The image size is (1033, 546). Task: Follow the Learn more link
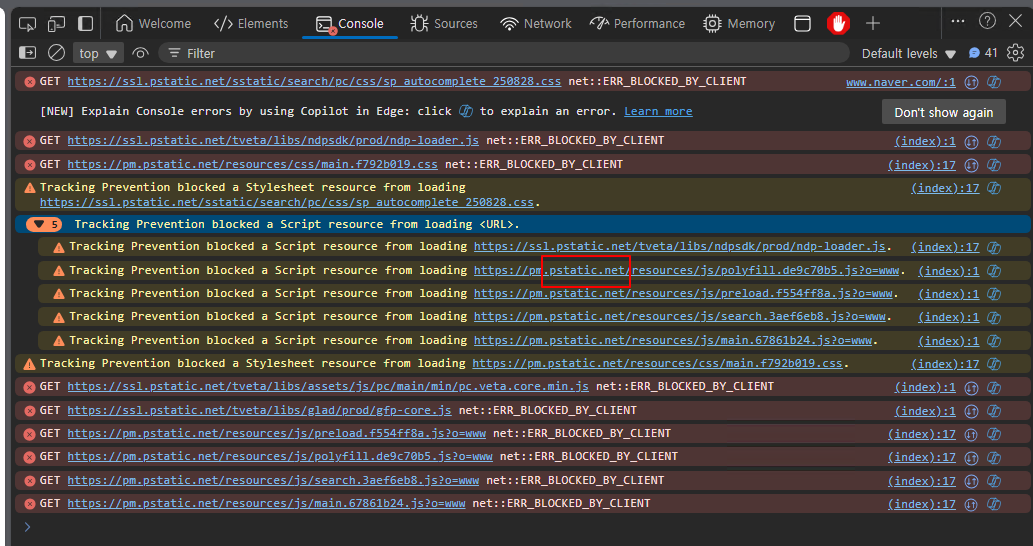pos(658,111)
